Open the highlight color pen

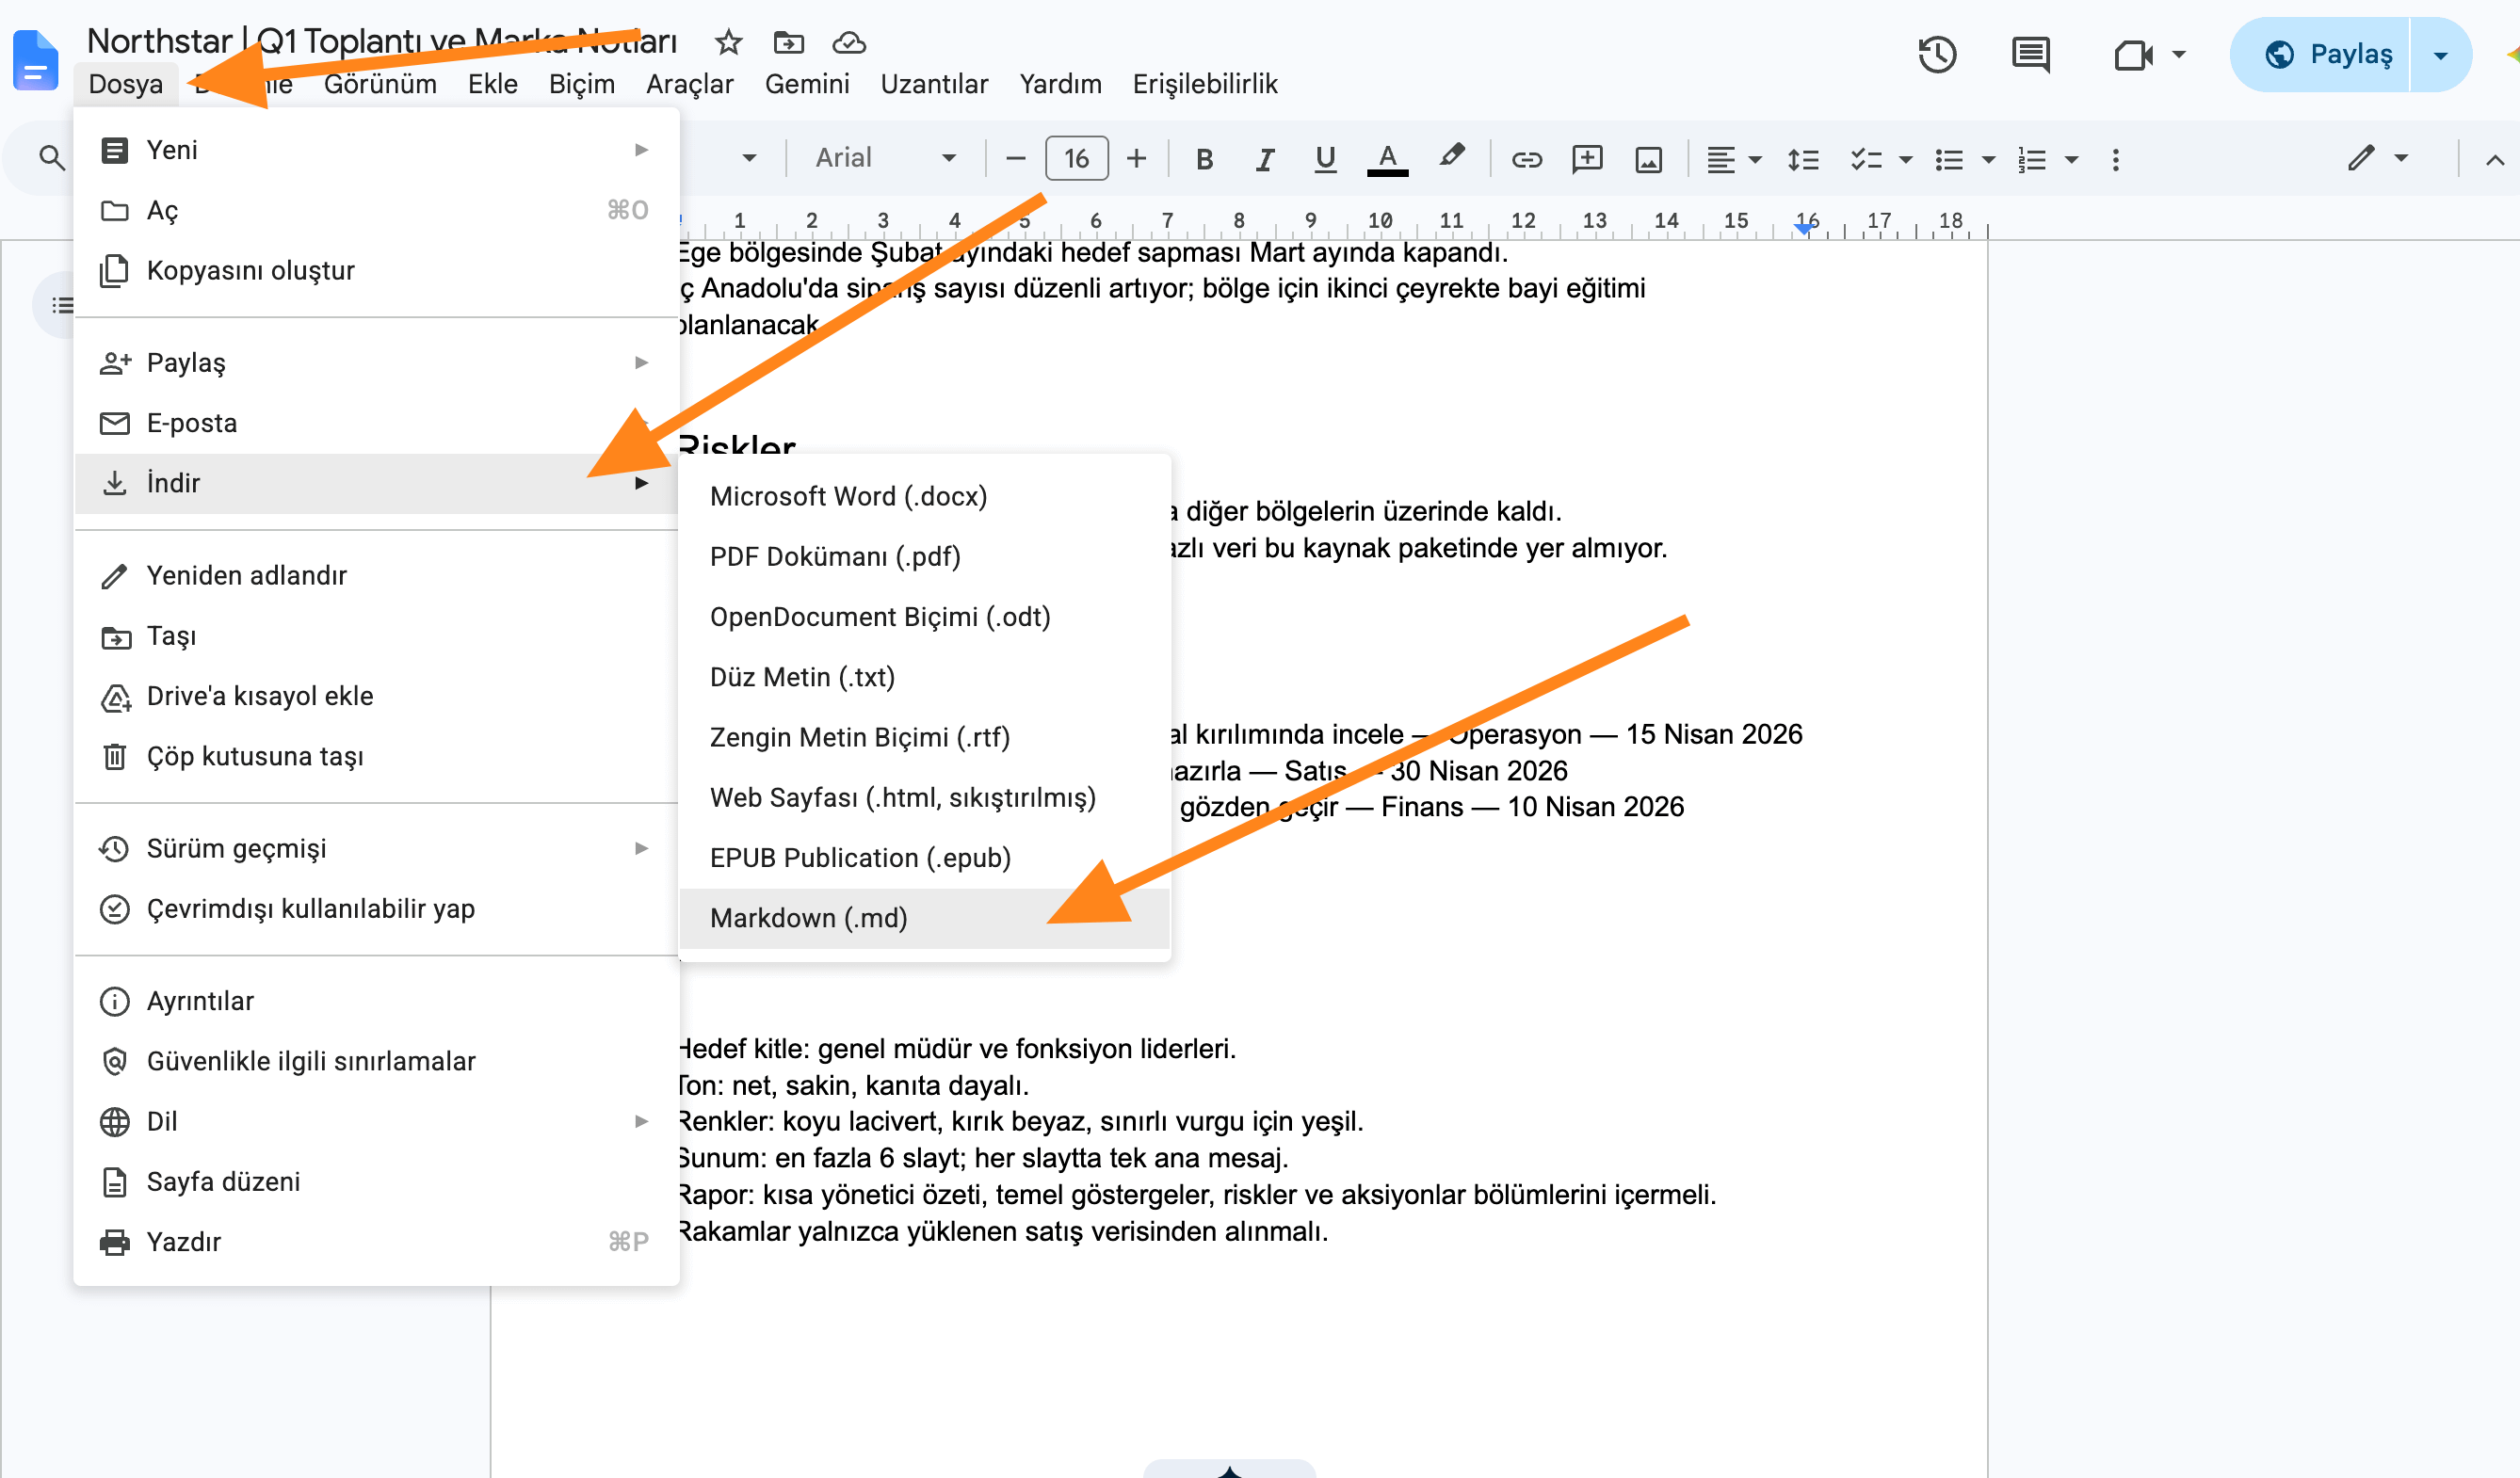[x=1451, y=157]
